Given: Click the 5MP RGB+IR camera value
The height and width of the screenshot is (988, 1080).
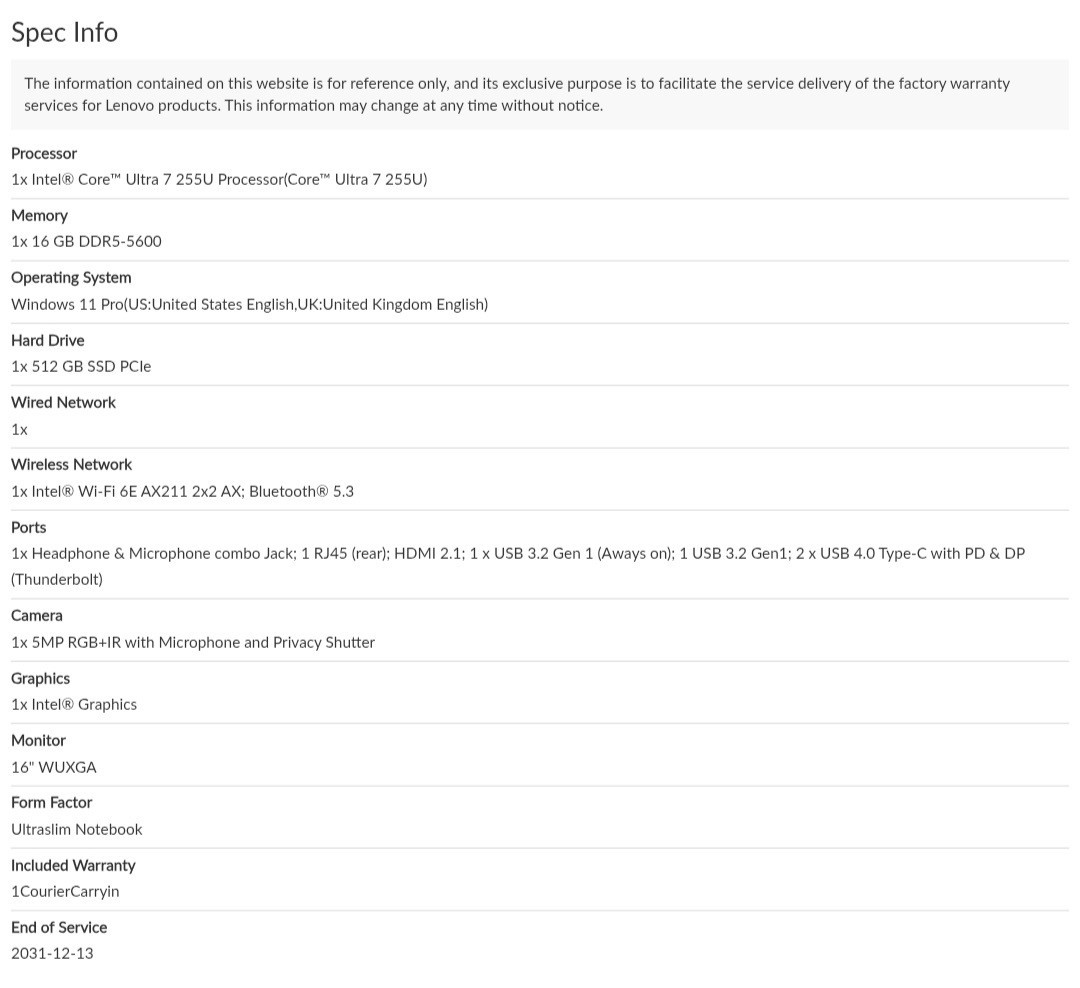Looking at the screenshot, I should pos(193,642).
